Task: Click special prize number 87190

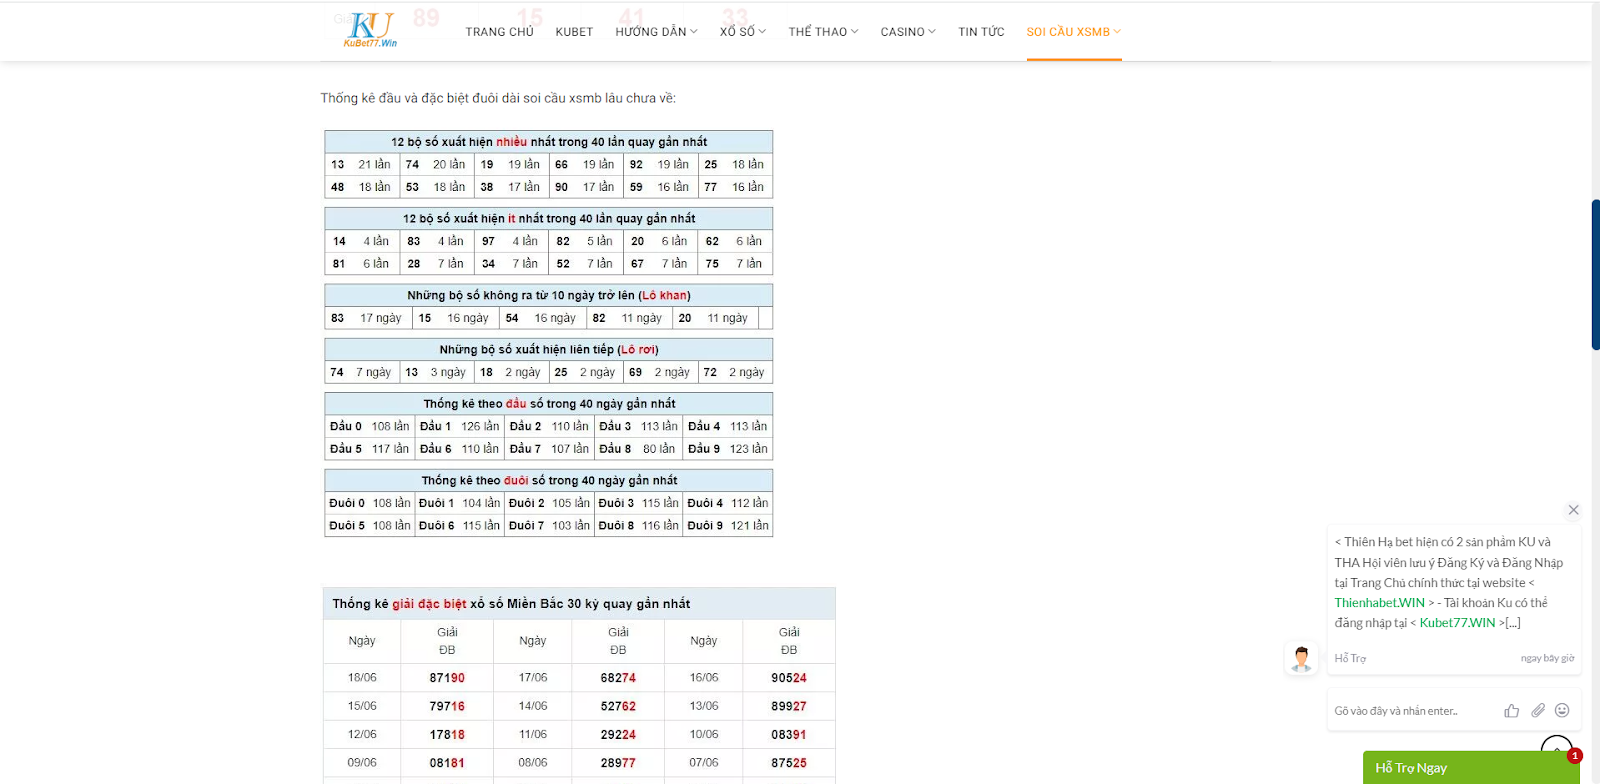Action: [x=447, y=678]
